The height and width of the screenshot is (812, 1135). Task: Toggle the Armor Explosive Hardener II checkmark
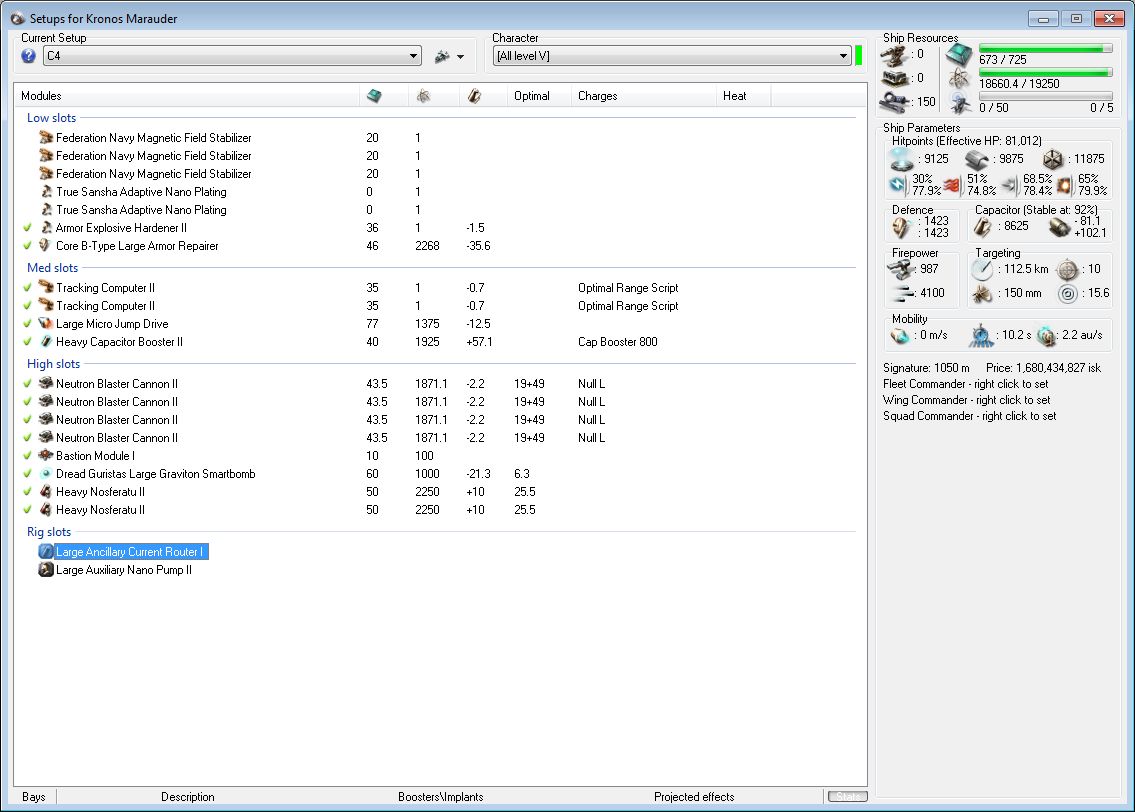click(x=28, y=227)
